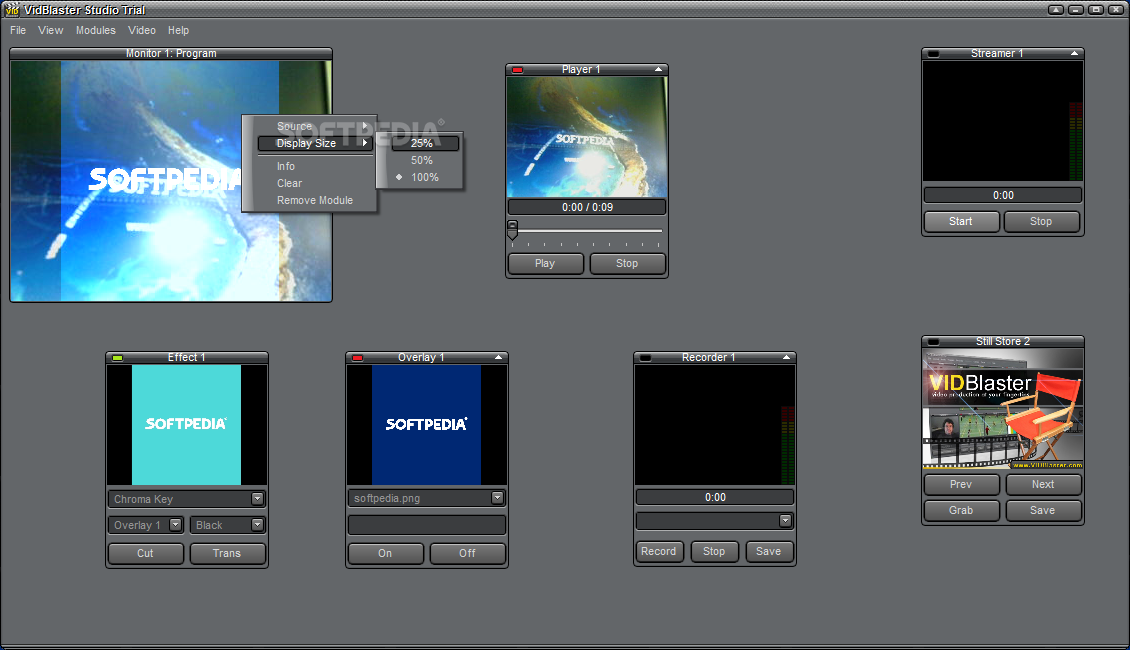Click Start in Streamer 1

click(961, 221)
